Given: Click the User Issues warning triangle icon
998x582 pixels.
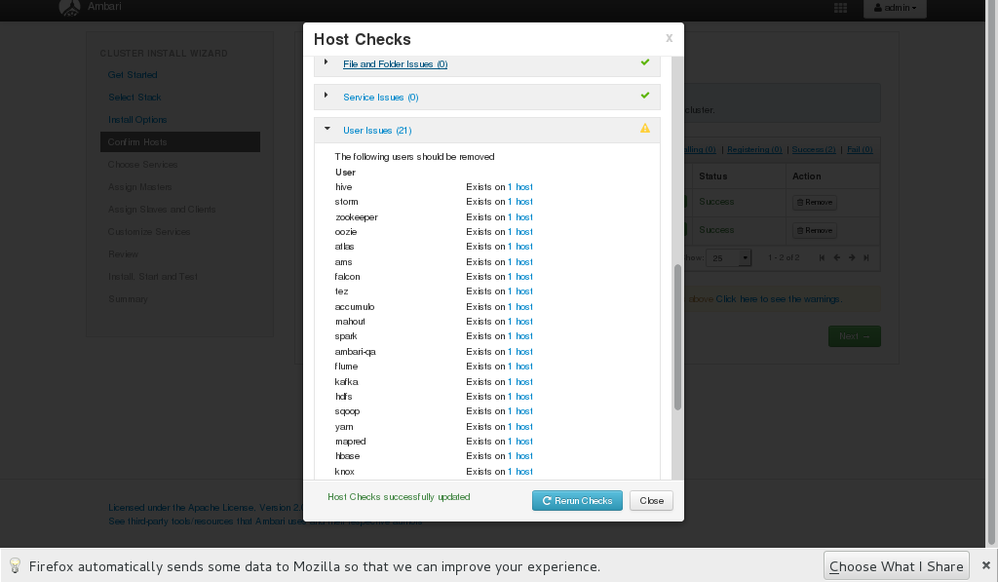Looking at the screenshot, I should (645, 128).
